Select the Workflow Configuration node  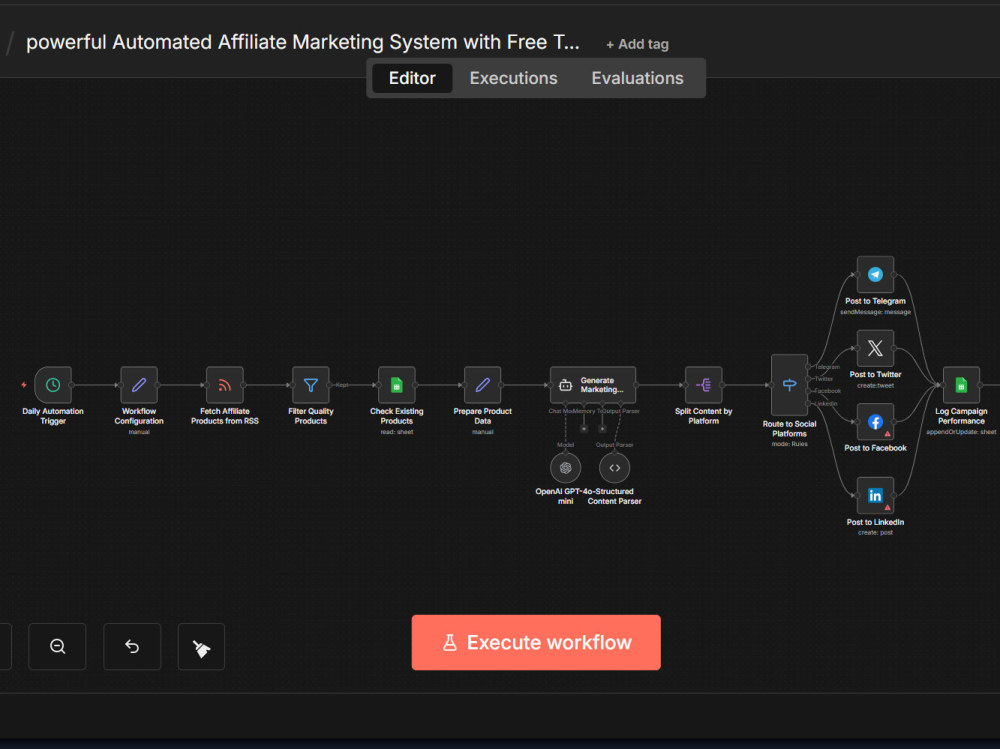[139, 385]
